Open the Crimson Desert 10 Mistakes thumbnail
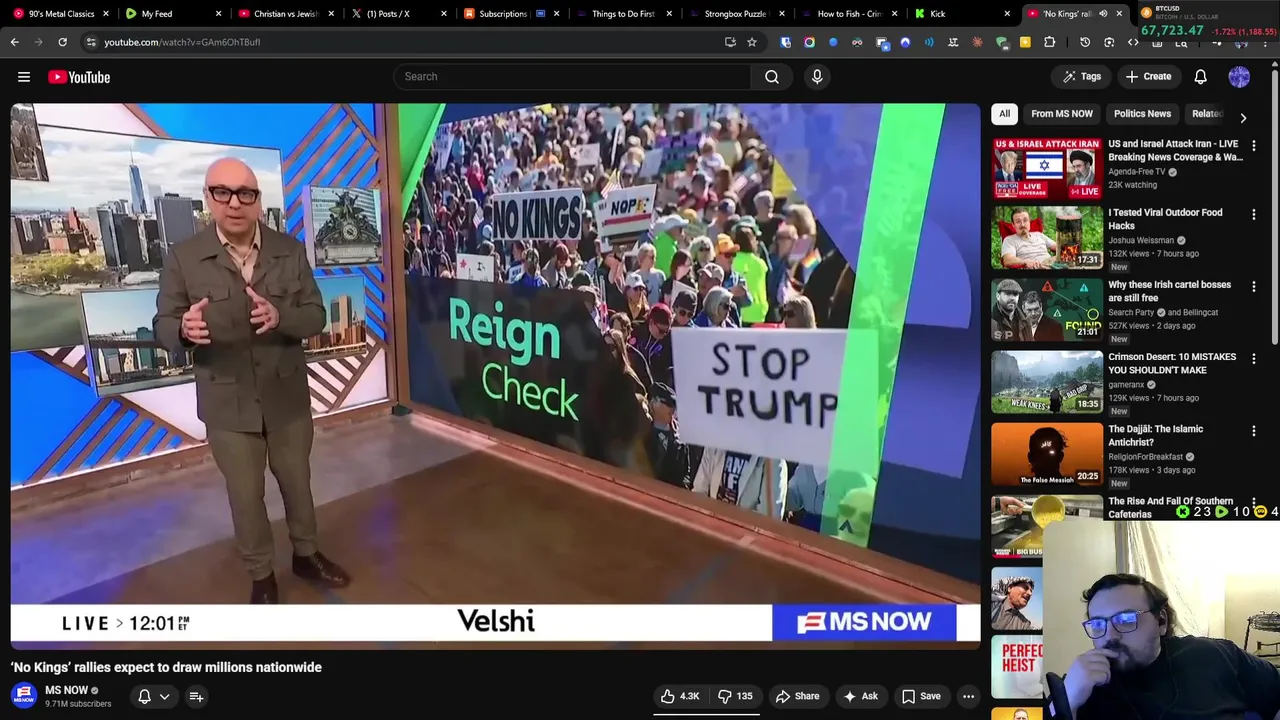This screenshot has width=1280, height=720. click(x=1047, y=382)
